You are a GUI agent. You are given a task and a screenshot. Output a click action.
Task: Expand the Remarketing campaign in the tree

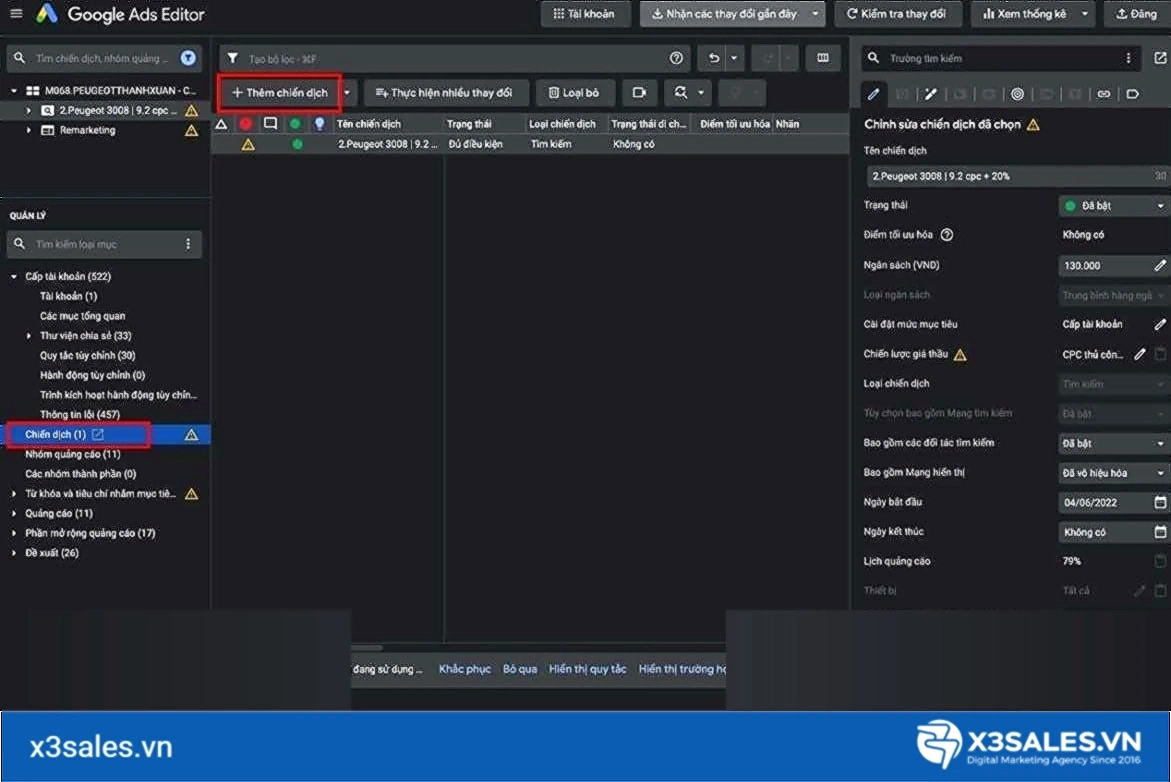[29, 130]
